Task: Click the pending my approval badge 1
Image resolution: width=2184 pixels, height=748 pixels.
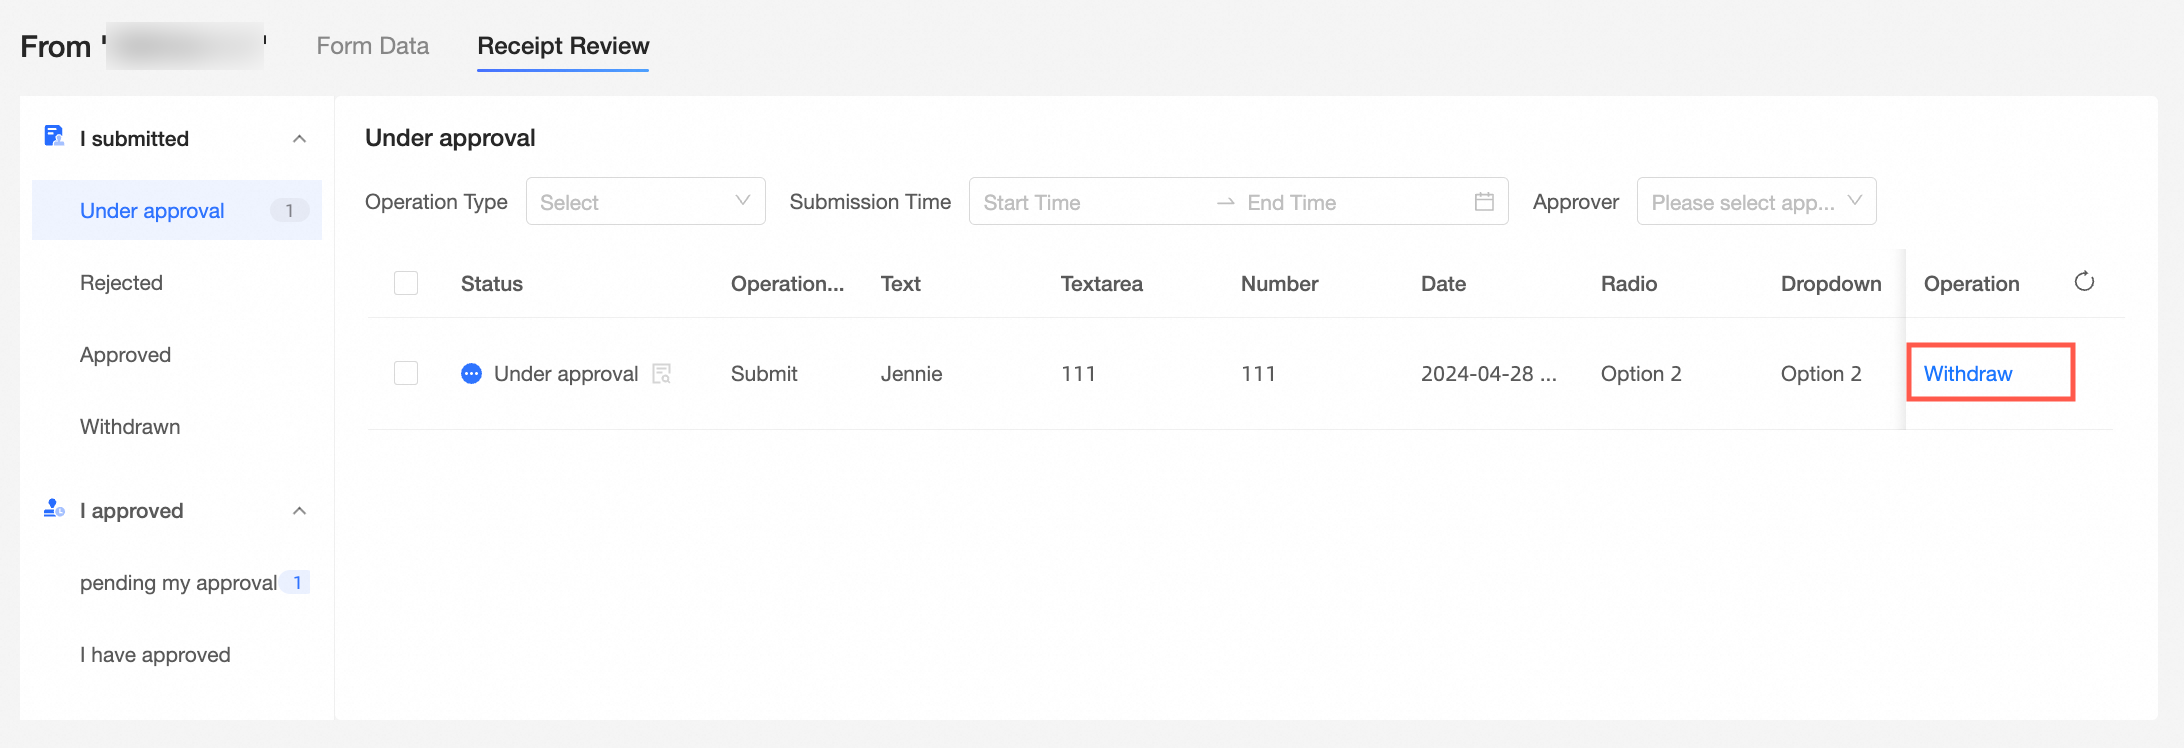Action: click(297, 582)
